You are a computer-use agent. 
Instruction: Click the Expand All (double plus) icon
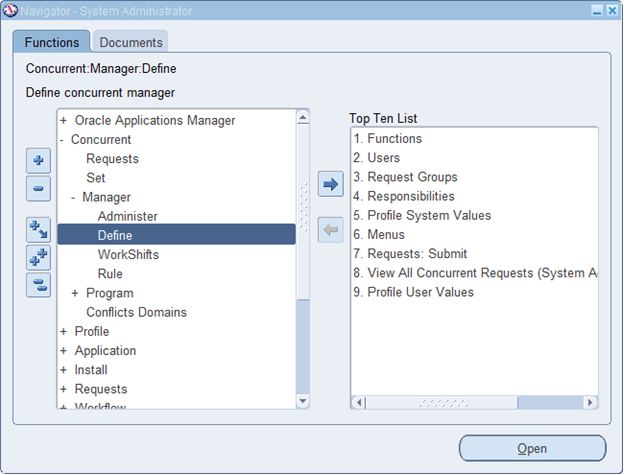(38, 258)
